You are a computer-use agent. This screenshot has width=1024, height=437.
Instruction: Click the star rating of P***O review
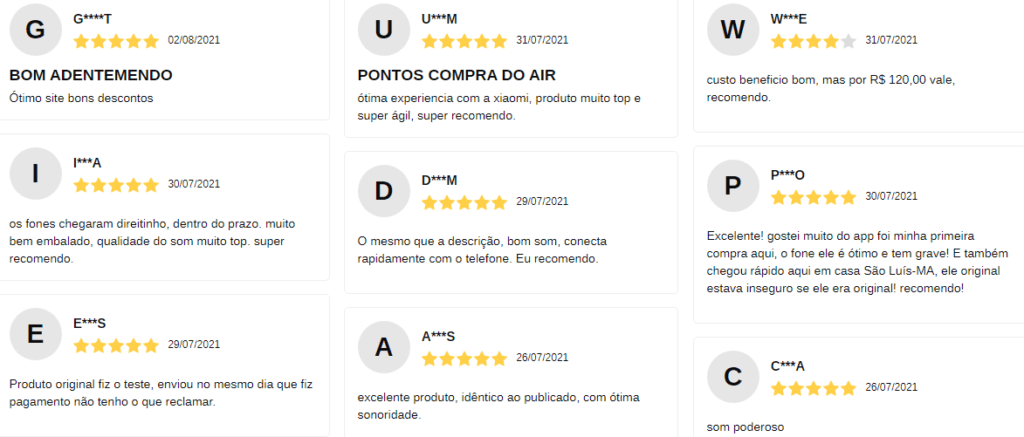(813, 197)
